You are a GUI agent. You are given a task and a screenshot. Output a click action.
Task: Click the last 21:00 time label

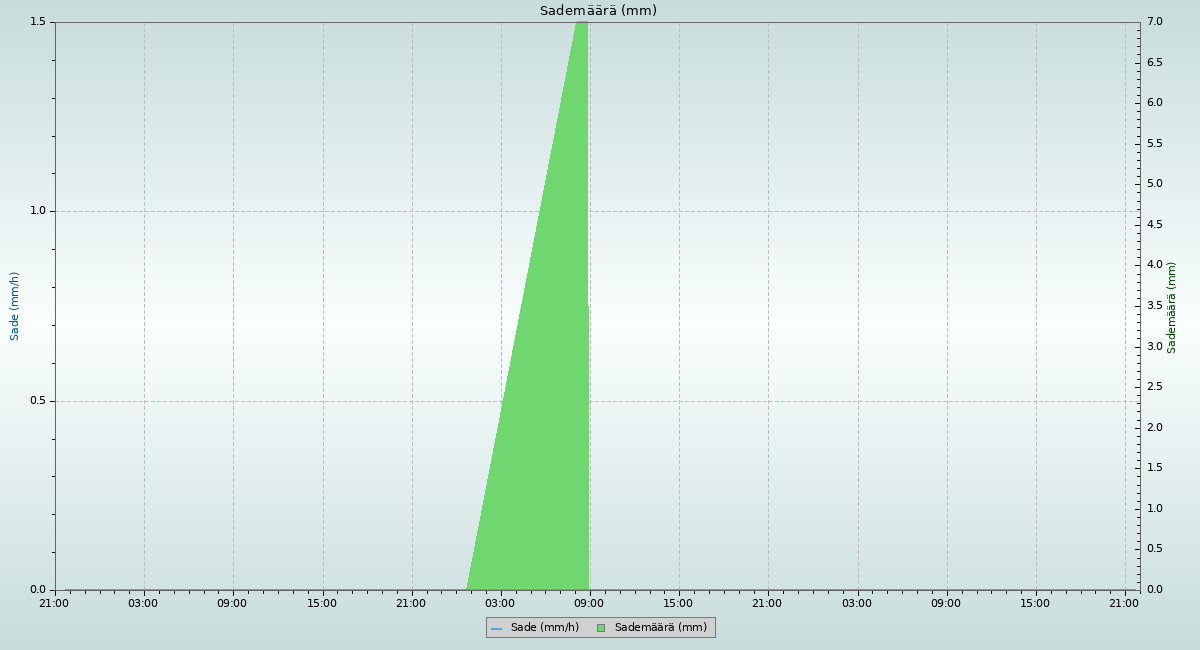click(x=1124, y=603)
